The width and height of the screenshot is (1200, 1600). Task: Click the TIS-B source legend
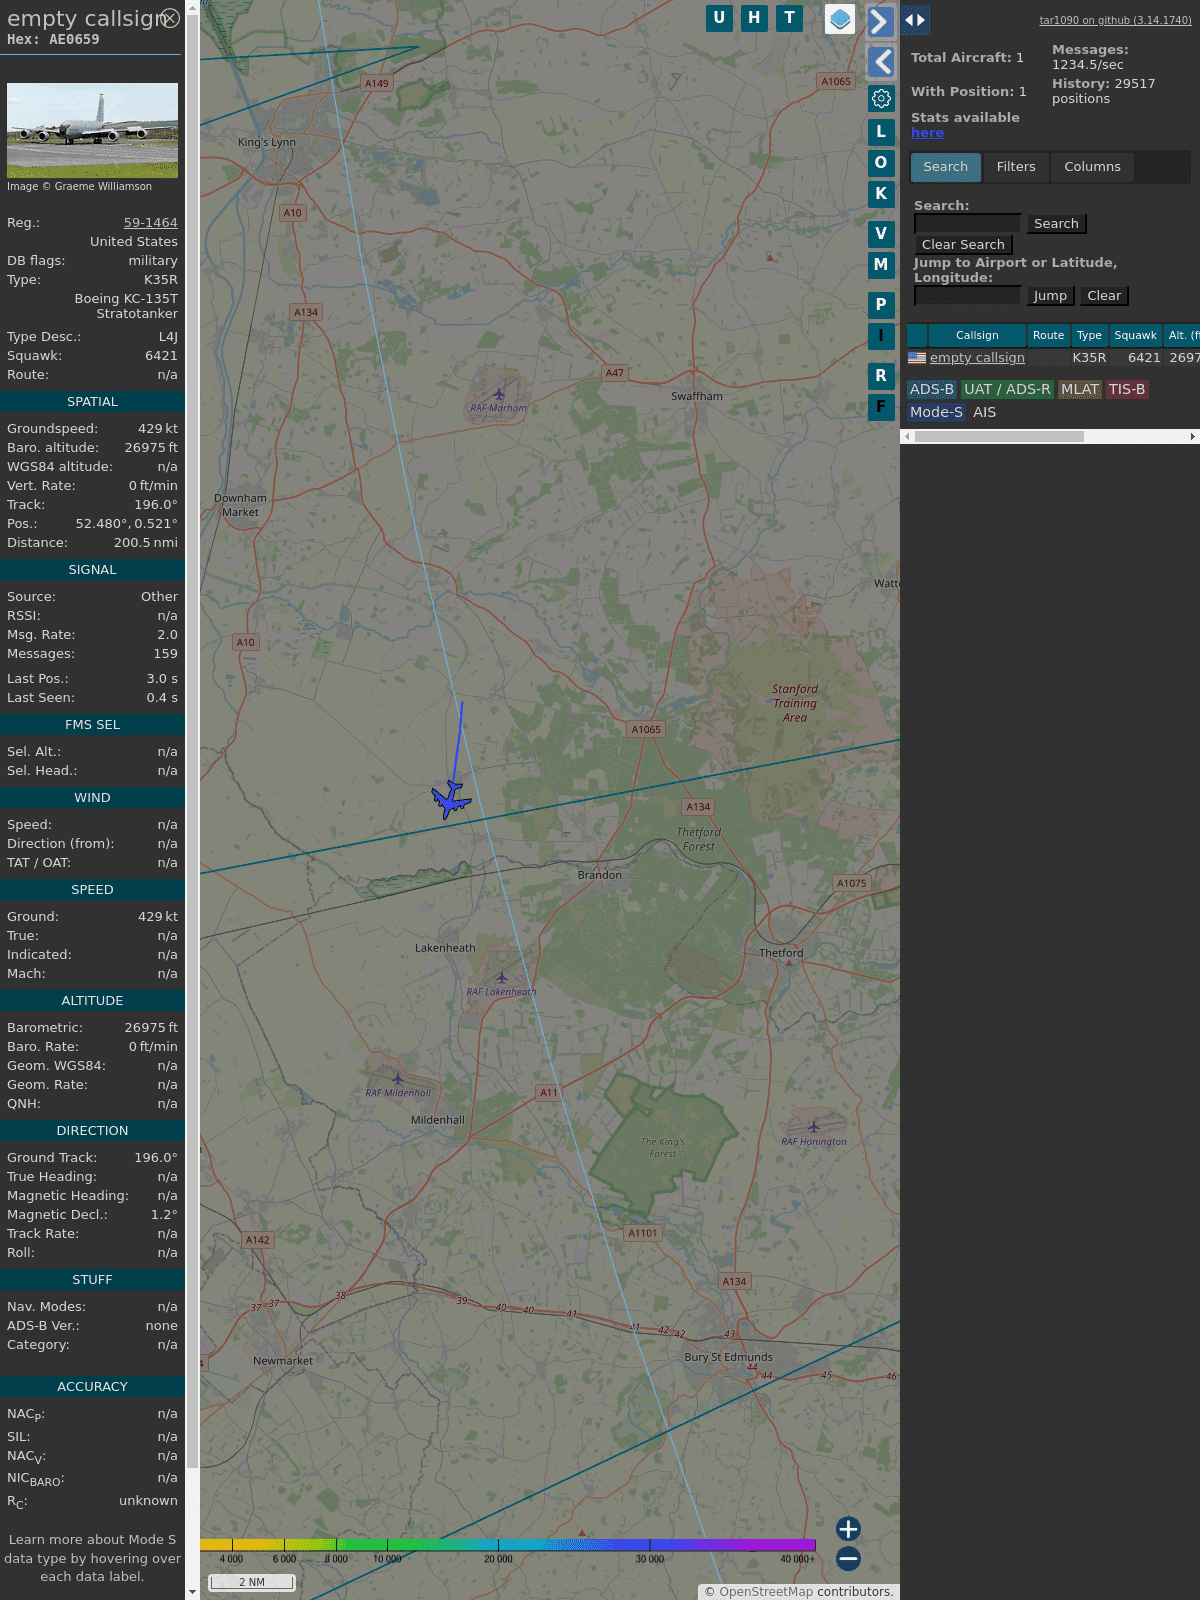[1127, 390]
